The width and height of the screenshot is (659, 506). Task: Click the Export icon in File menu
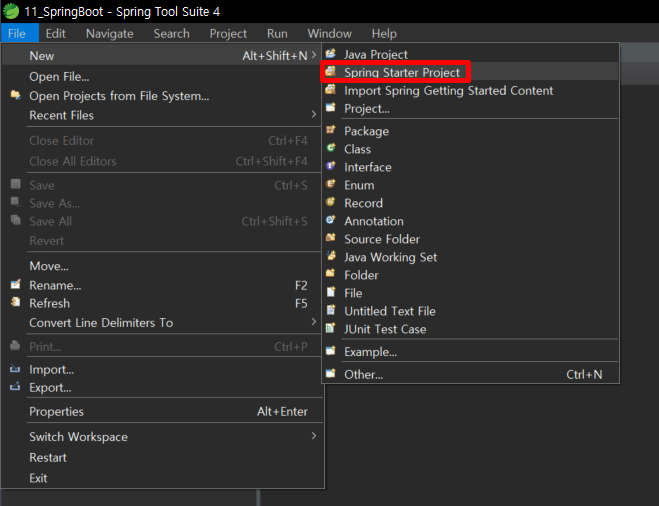pos(16,386)
